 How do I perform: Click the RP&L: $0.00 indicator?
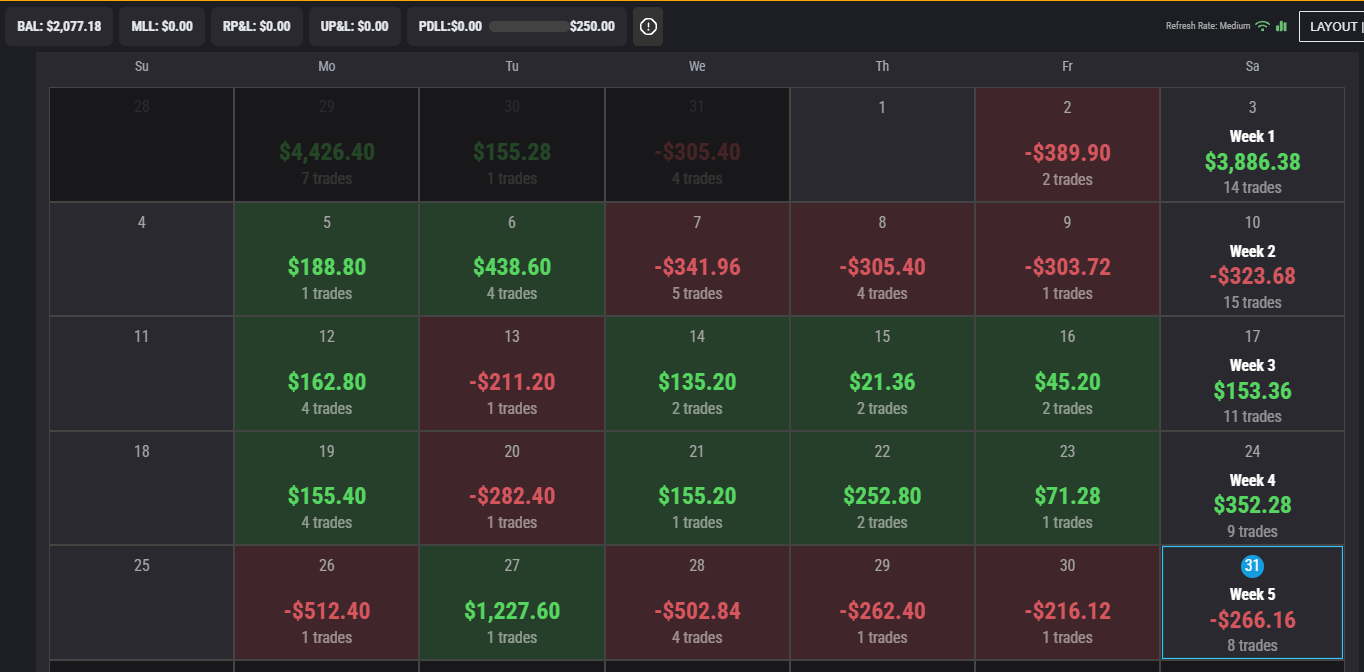(256, 26)
